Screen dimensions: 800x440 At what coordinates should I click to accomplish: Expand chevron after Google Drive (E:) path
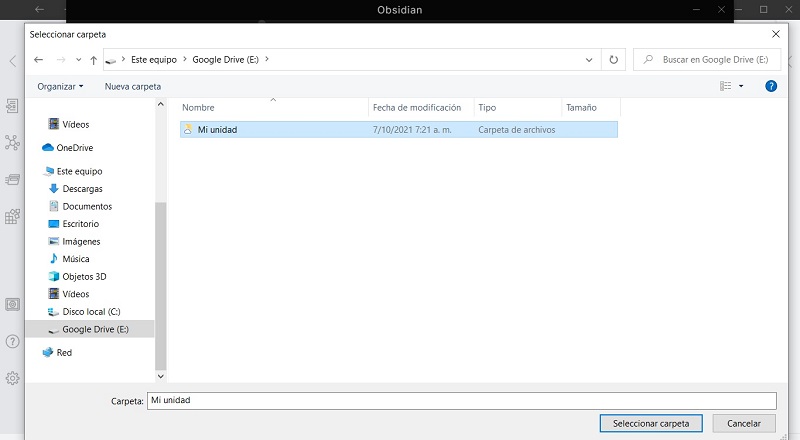click(267, 59)
